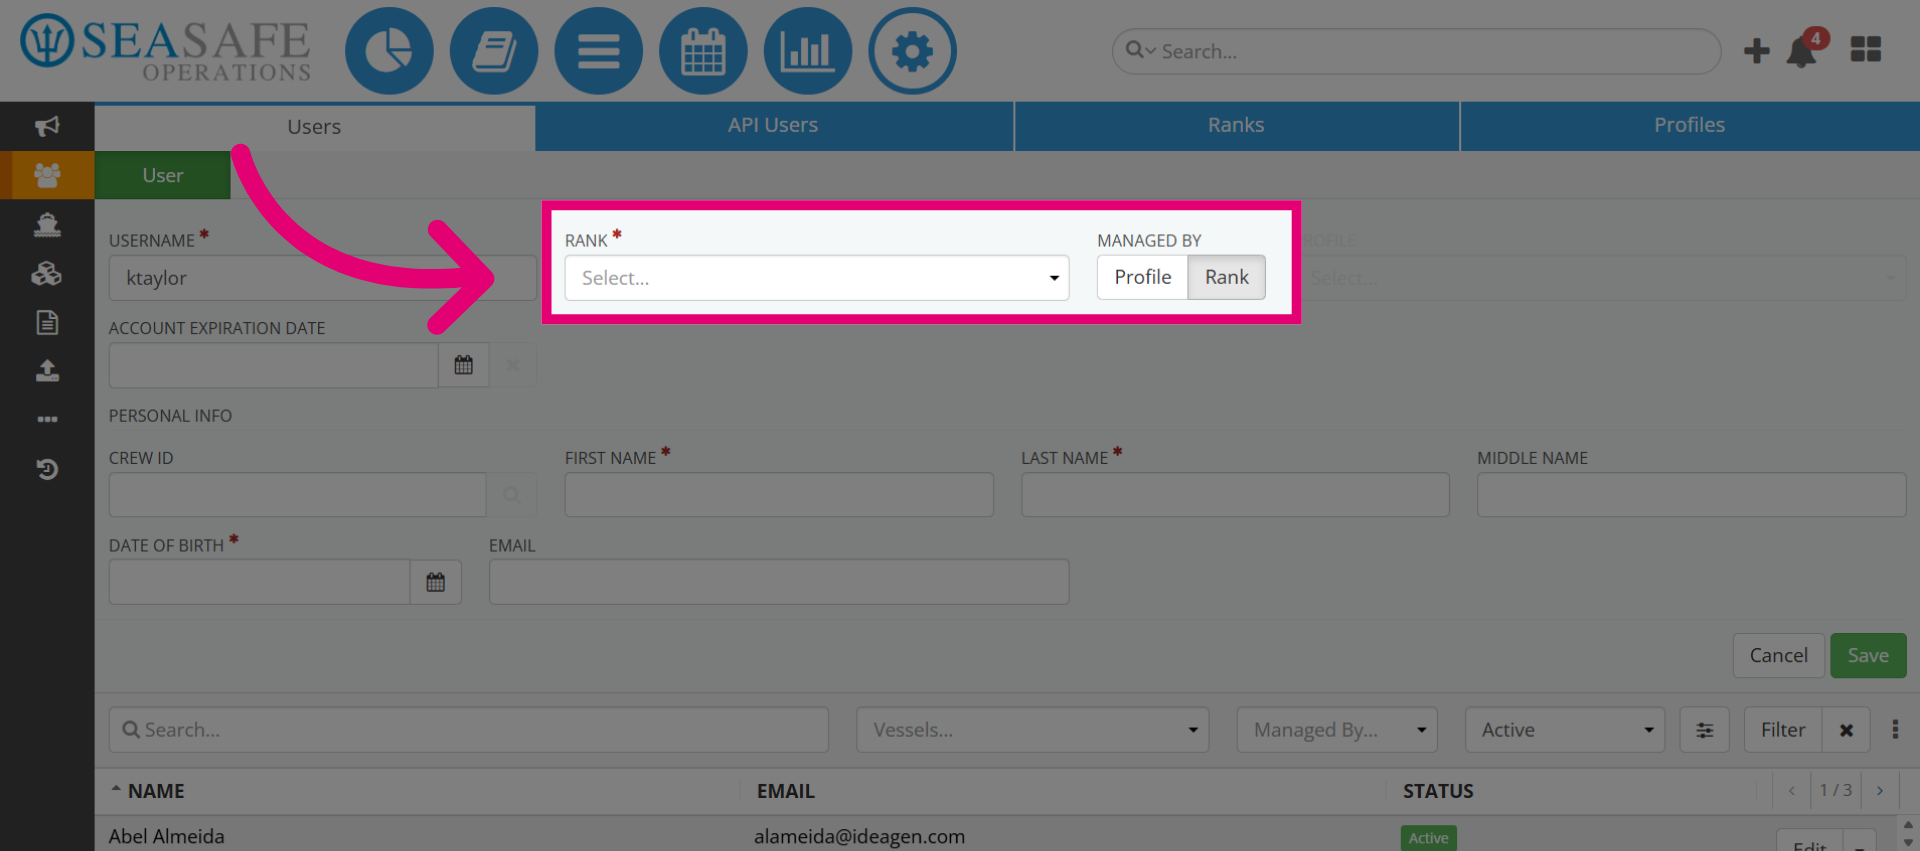Image resolution: width=1920 pixels, height=851 pixels.
Task: Open the advanced filter sliders icon
Action: 1705,730
